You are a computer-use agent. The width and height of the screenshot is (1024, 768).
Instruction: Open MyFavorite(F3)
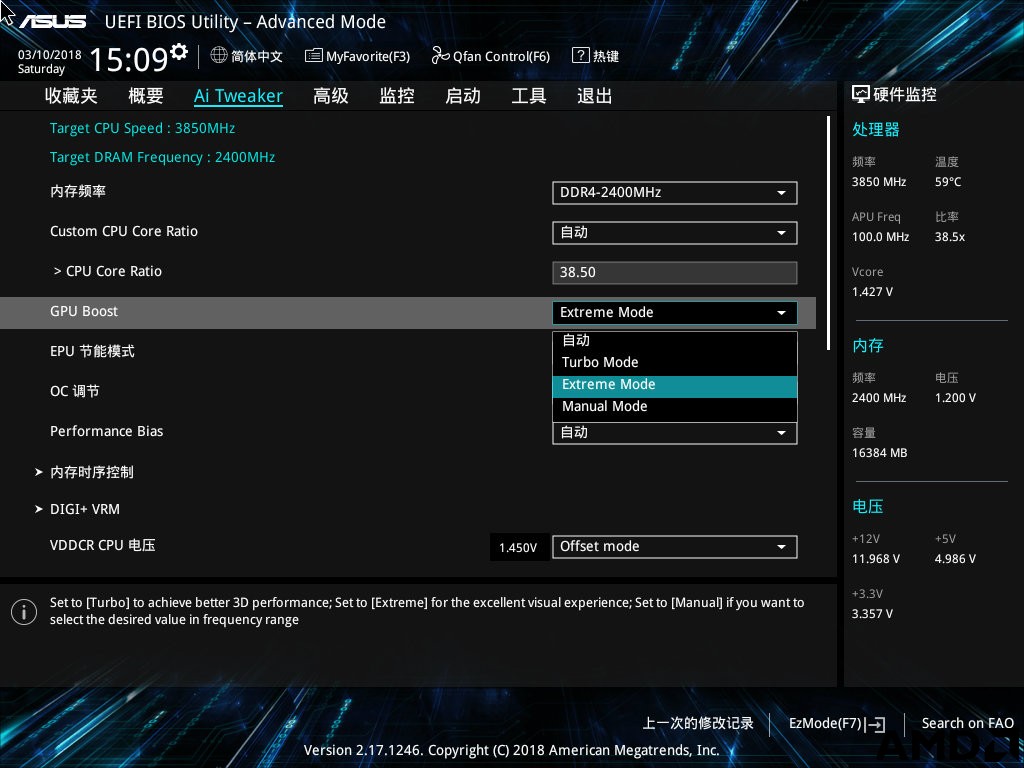357,56
